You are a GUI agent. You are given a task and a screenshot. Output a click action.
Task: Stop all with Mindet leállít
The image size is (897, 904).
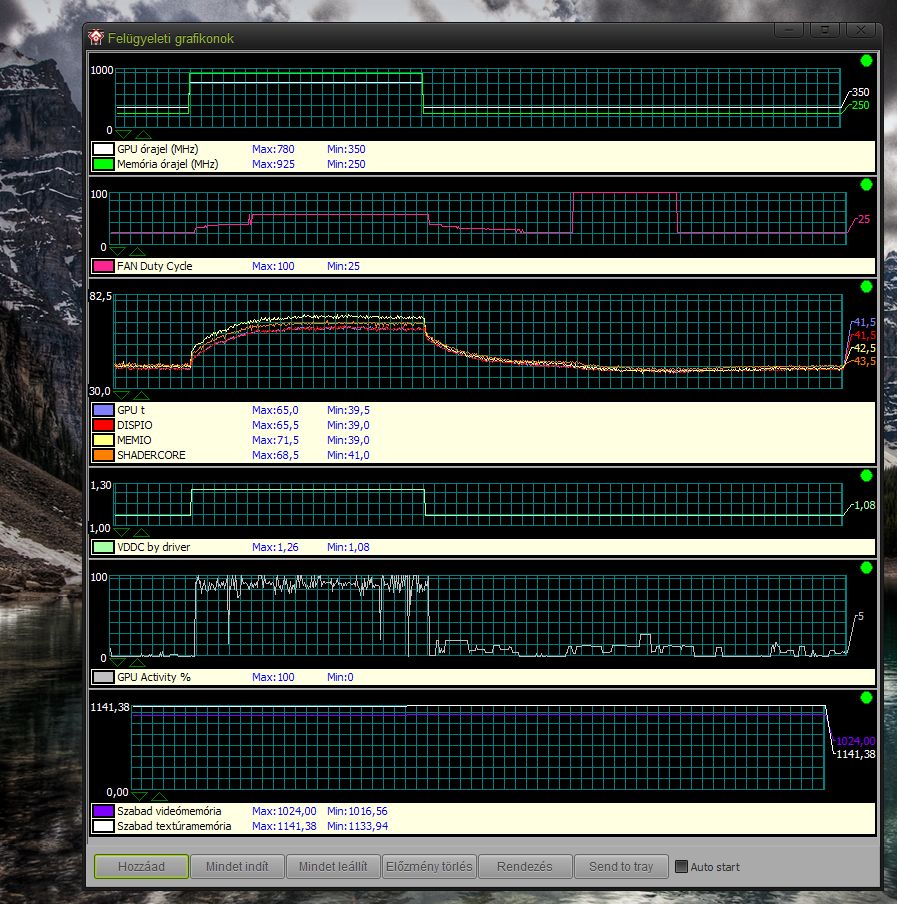pos(333,866)
